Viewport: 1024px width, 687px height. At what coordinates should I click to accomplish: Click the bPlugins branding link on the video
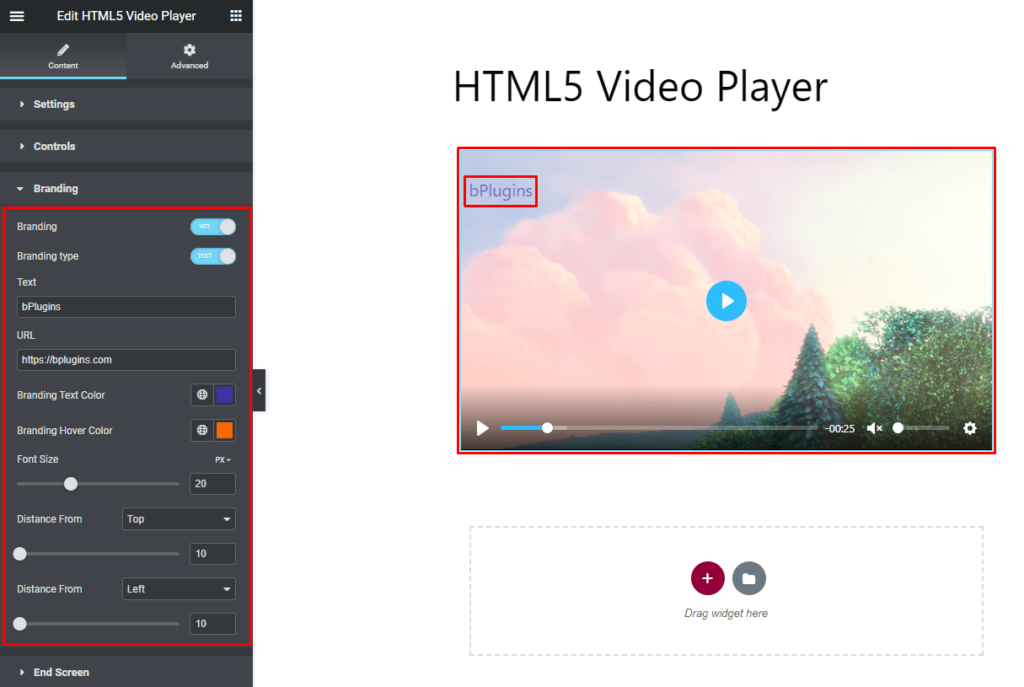point(500,190)
